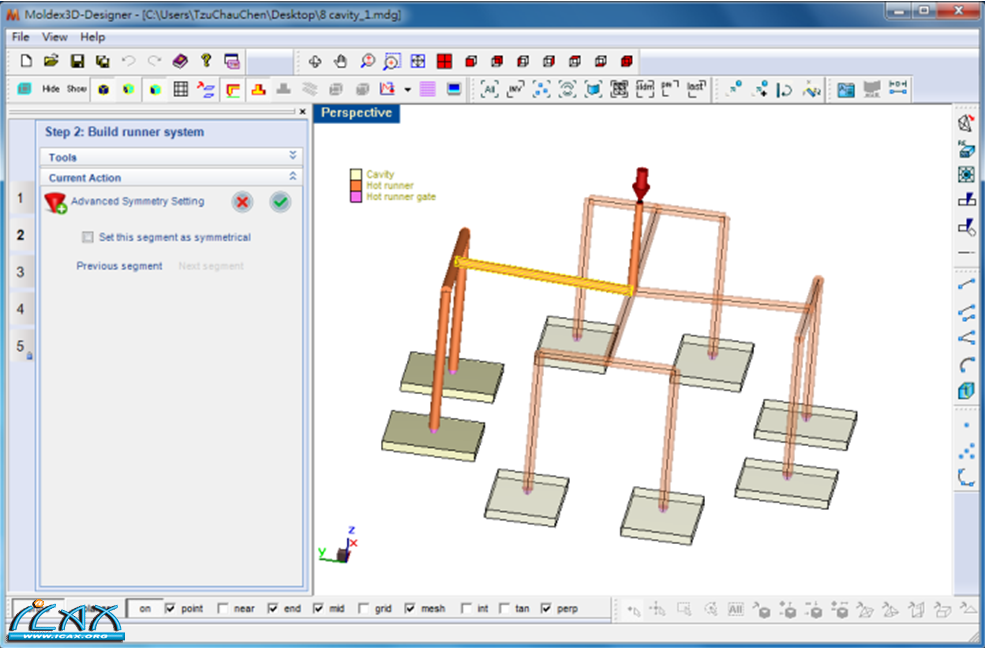Collapse the Current Action section
This screenshot has height=648, width=985.
pyautogui.click(x=293, y=177)
